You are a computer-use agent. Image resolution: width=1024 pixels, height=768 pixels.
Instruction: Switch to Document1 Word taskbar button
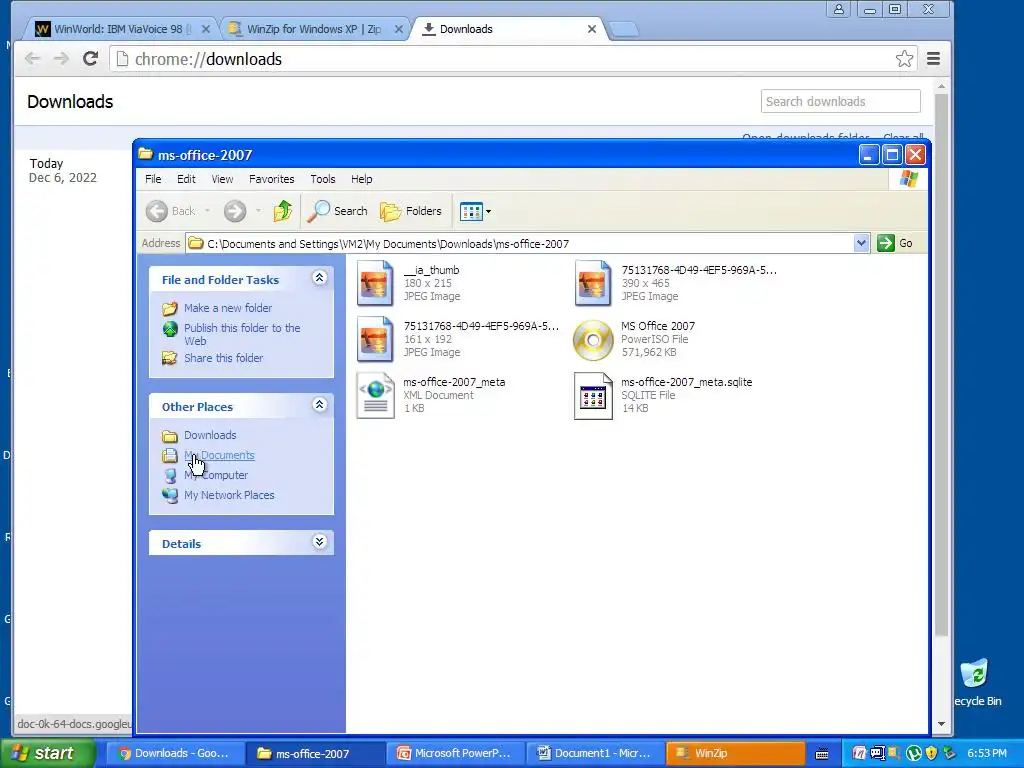[594, 753]
